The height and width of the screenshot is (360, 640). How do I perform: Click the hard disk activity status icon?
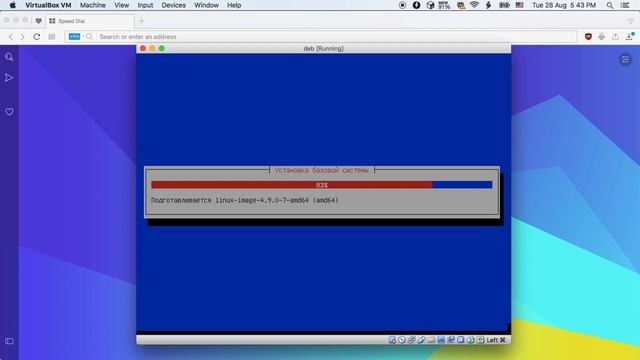392,340
